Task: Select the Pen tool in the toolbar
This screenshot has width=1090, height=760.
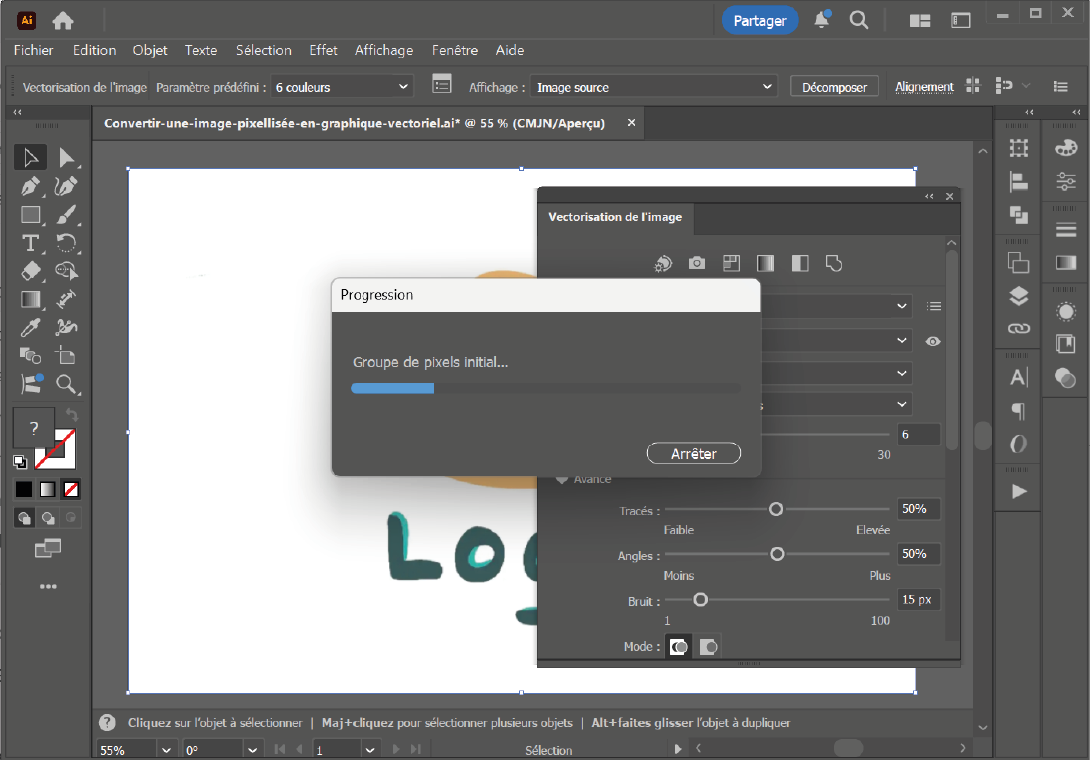Action: [x=31, y=186]
